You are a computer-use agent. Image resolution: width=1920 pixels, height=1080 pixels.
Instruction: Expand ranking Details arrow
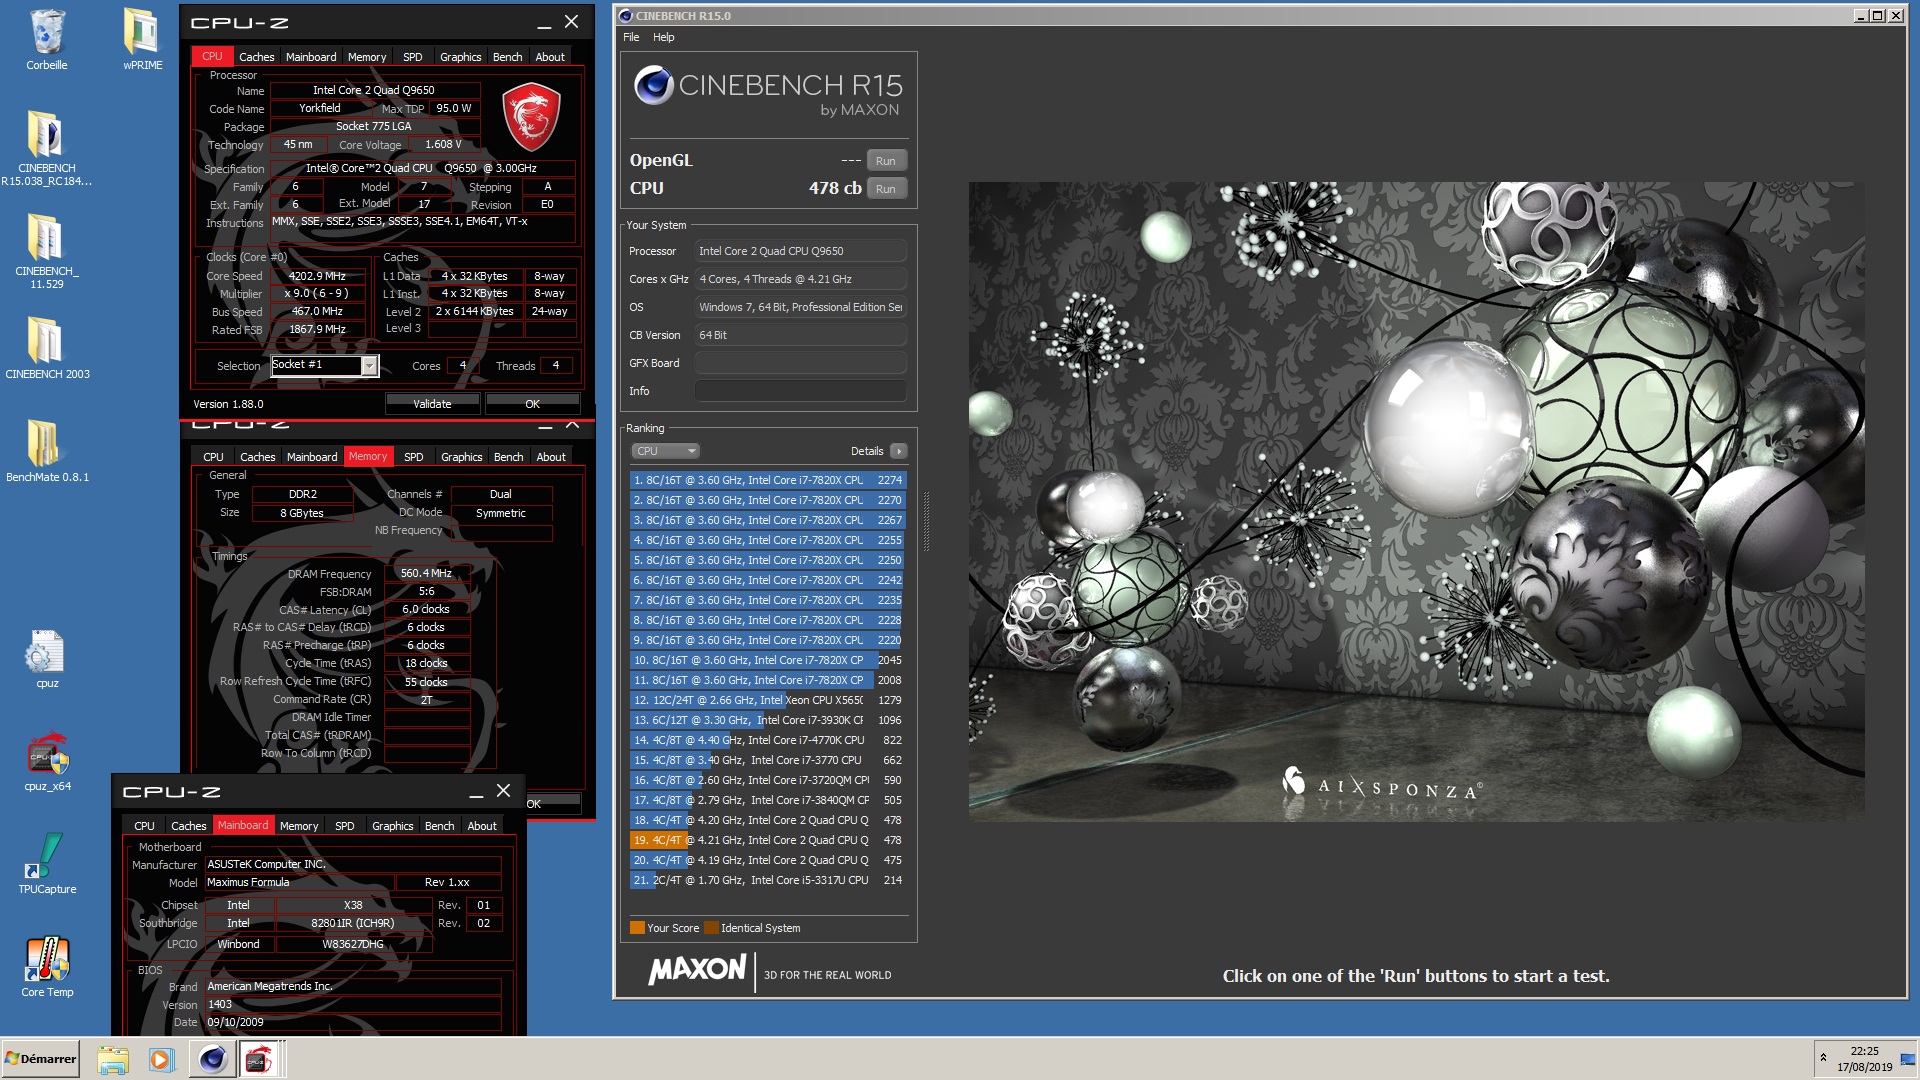coord(898,451)
